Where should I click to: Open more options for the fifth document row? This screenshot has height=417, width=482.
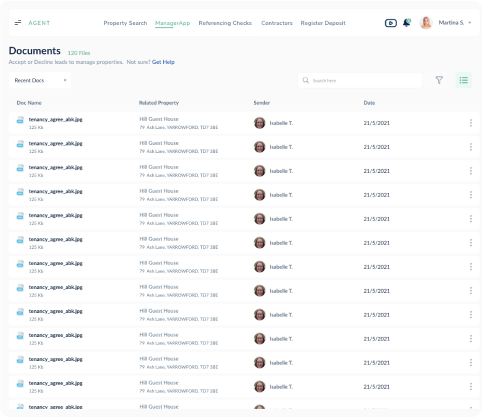[x=471, y=219]
